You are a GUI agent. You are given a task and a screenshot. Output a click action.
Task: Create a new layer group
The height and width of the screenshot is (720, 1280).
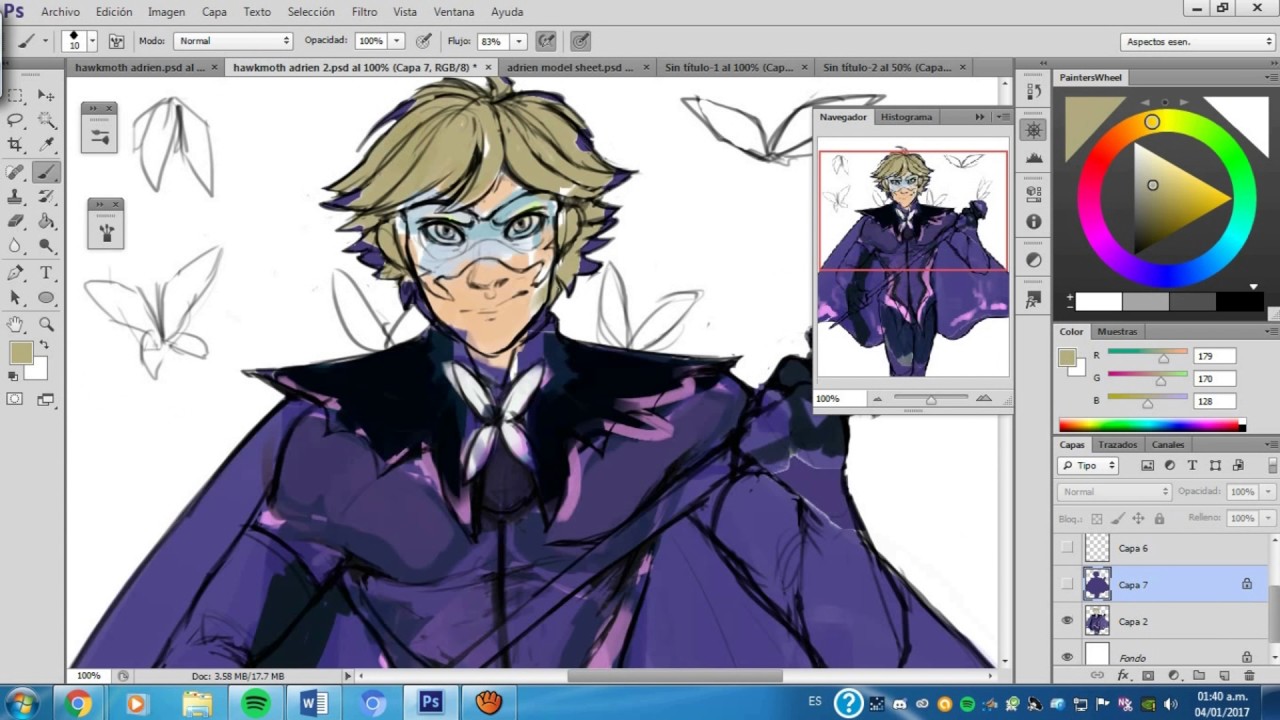click(1198, 676)
